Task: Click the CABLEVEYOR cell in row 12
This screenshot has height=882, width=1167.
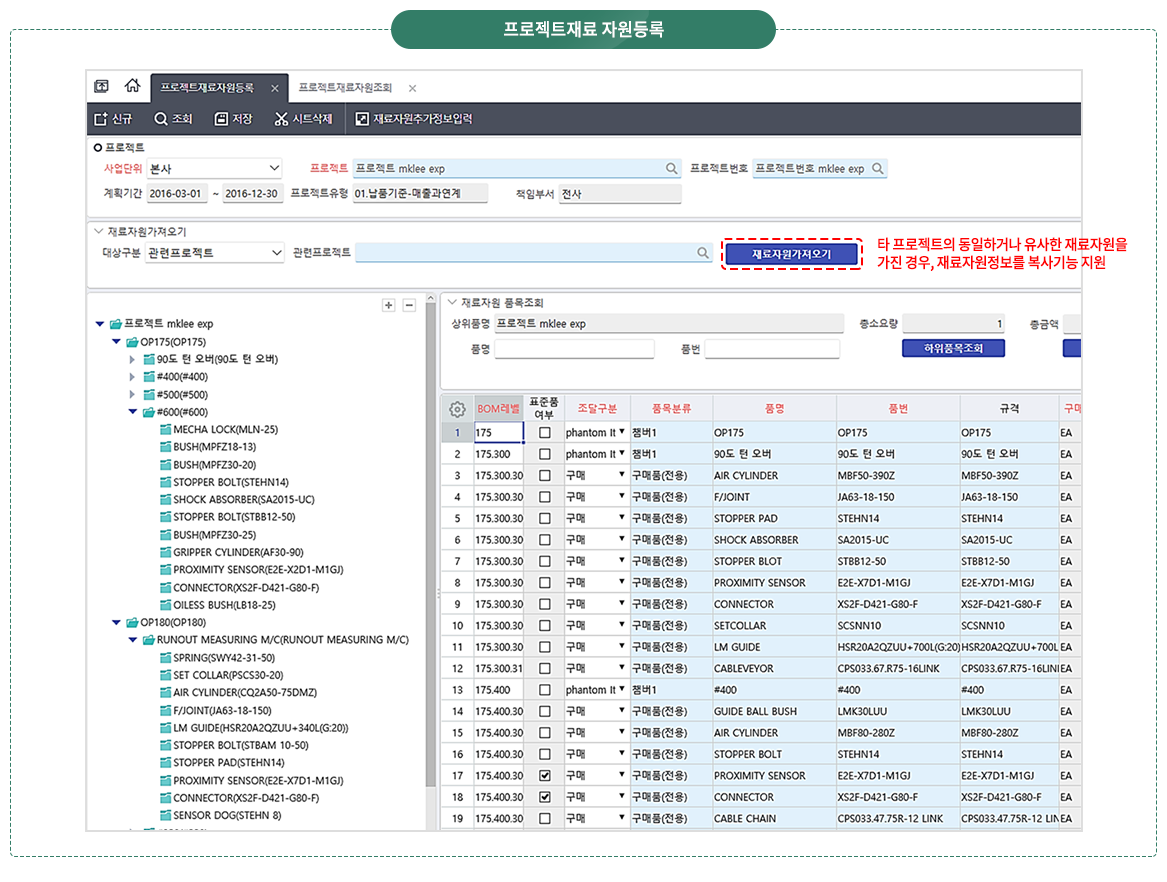Action: click(x=774, y=668)
